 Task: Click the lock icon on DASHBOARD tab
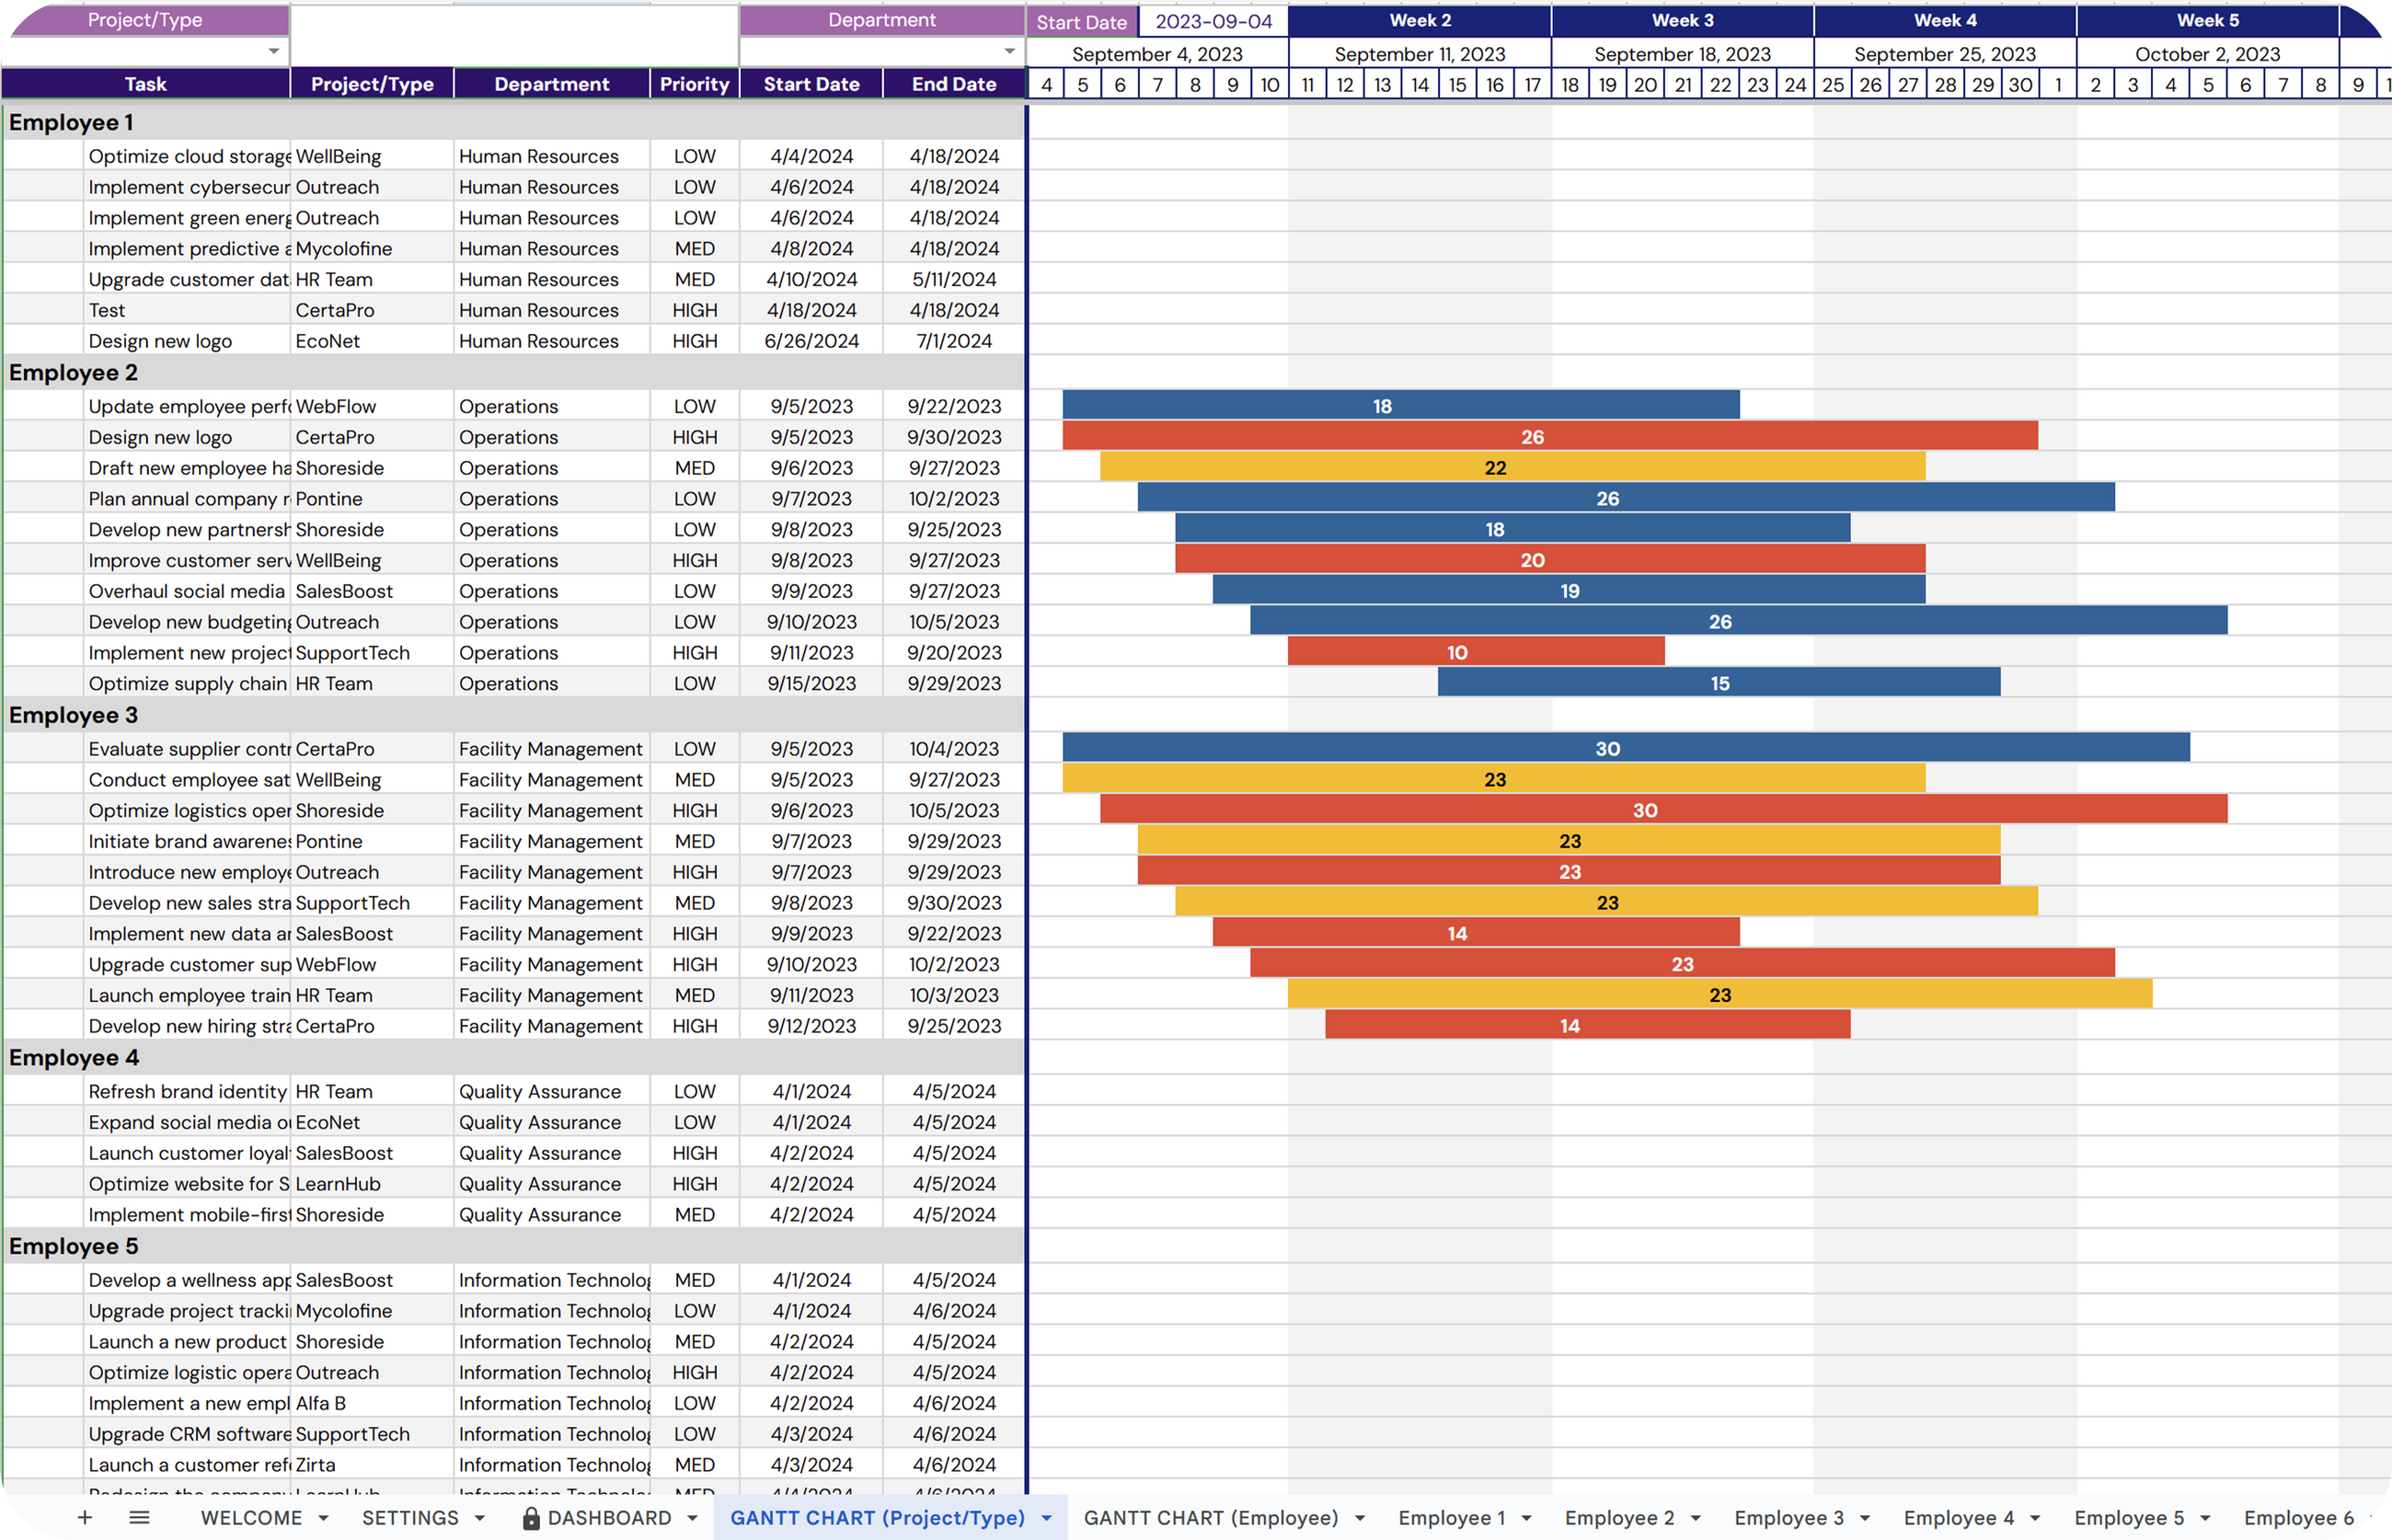531,1518
